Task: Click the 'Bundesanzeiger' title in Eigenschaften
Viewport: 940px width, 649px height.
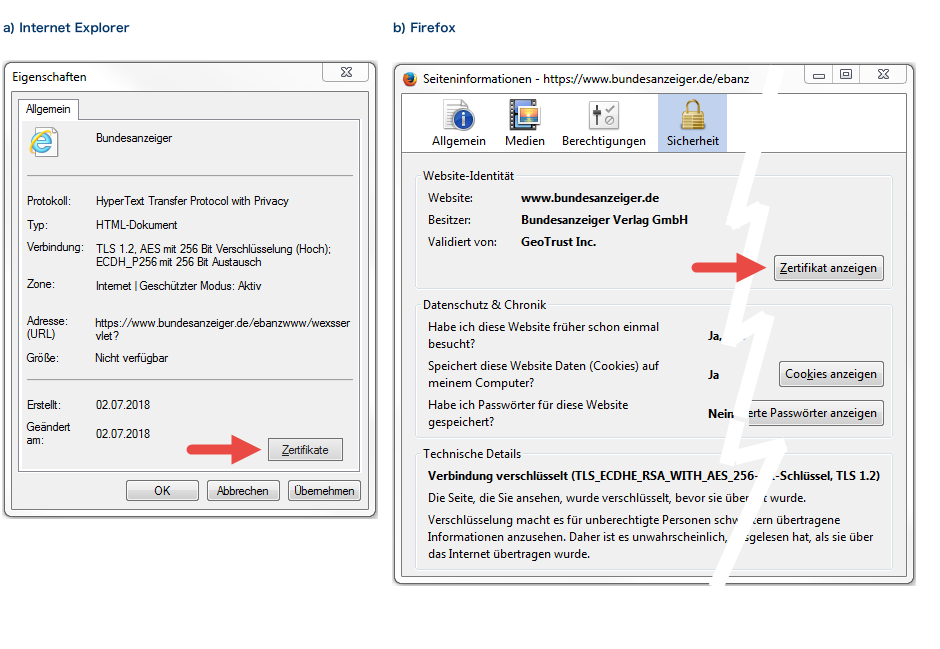Action: (134, 138)
